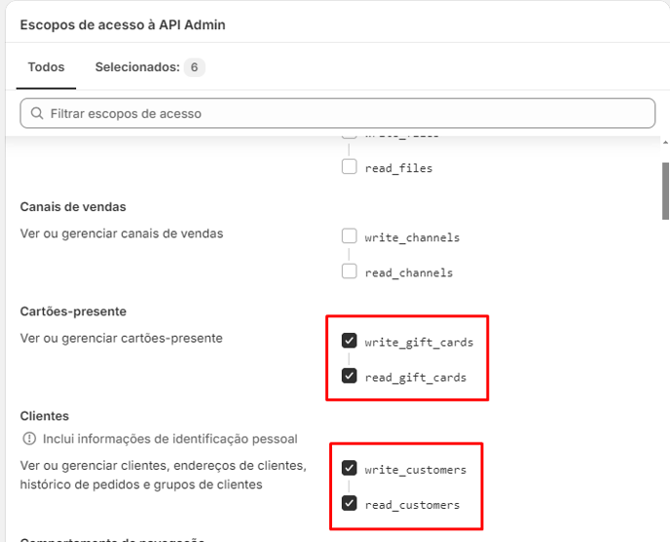Screen dimensions: 670x542
Task: Enable the read_channels checkbox
Action: click(x=349, y=272)
